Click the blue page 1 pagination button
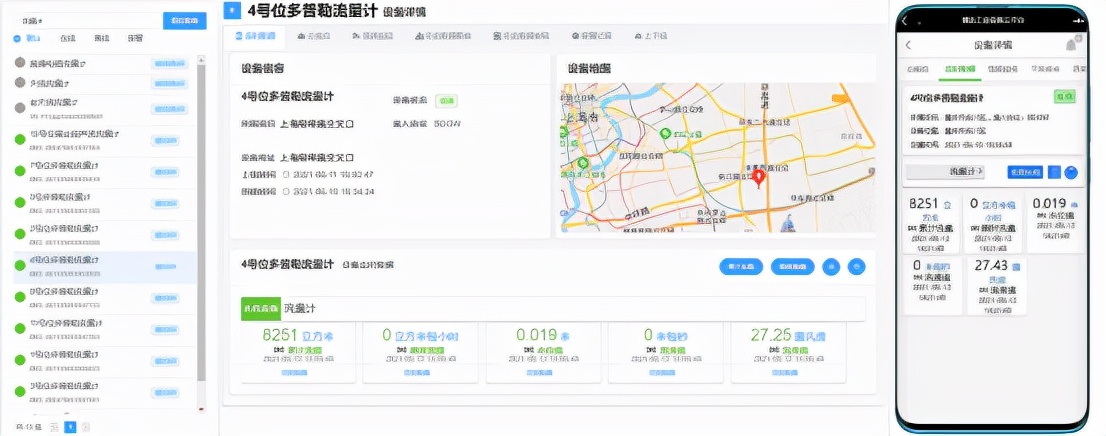The height and width of the screenshot is (436, 1106). 70,427
